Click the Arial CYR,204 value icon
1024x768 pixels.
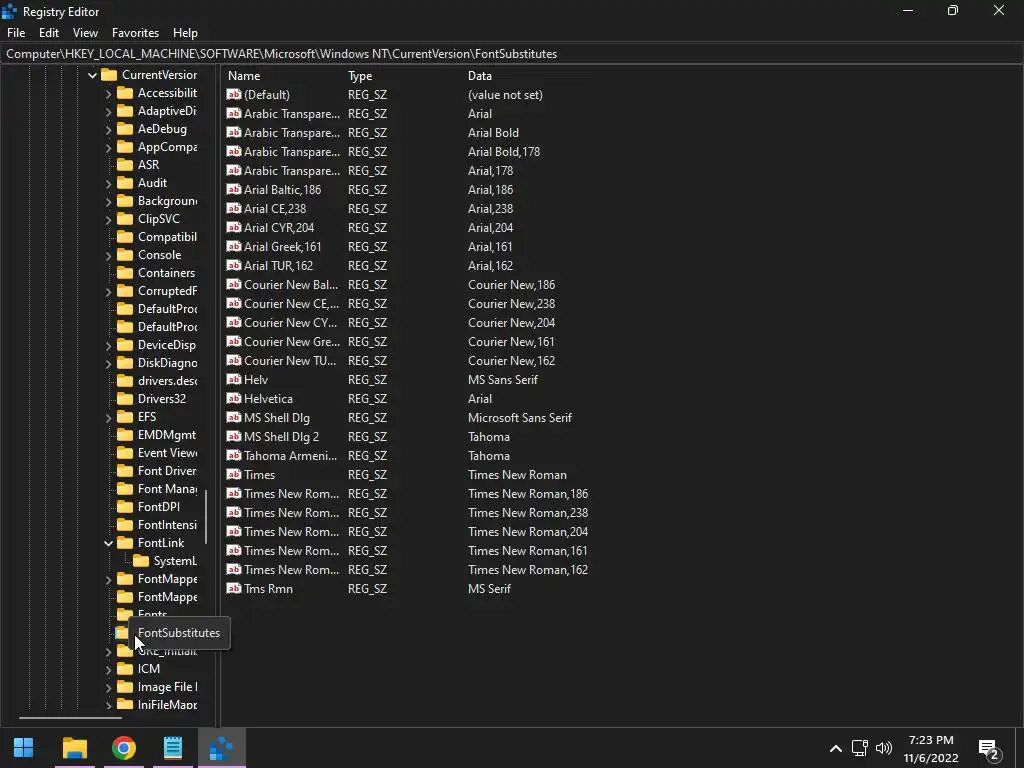click(x=234, y=227)
